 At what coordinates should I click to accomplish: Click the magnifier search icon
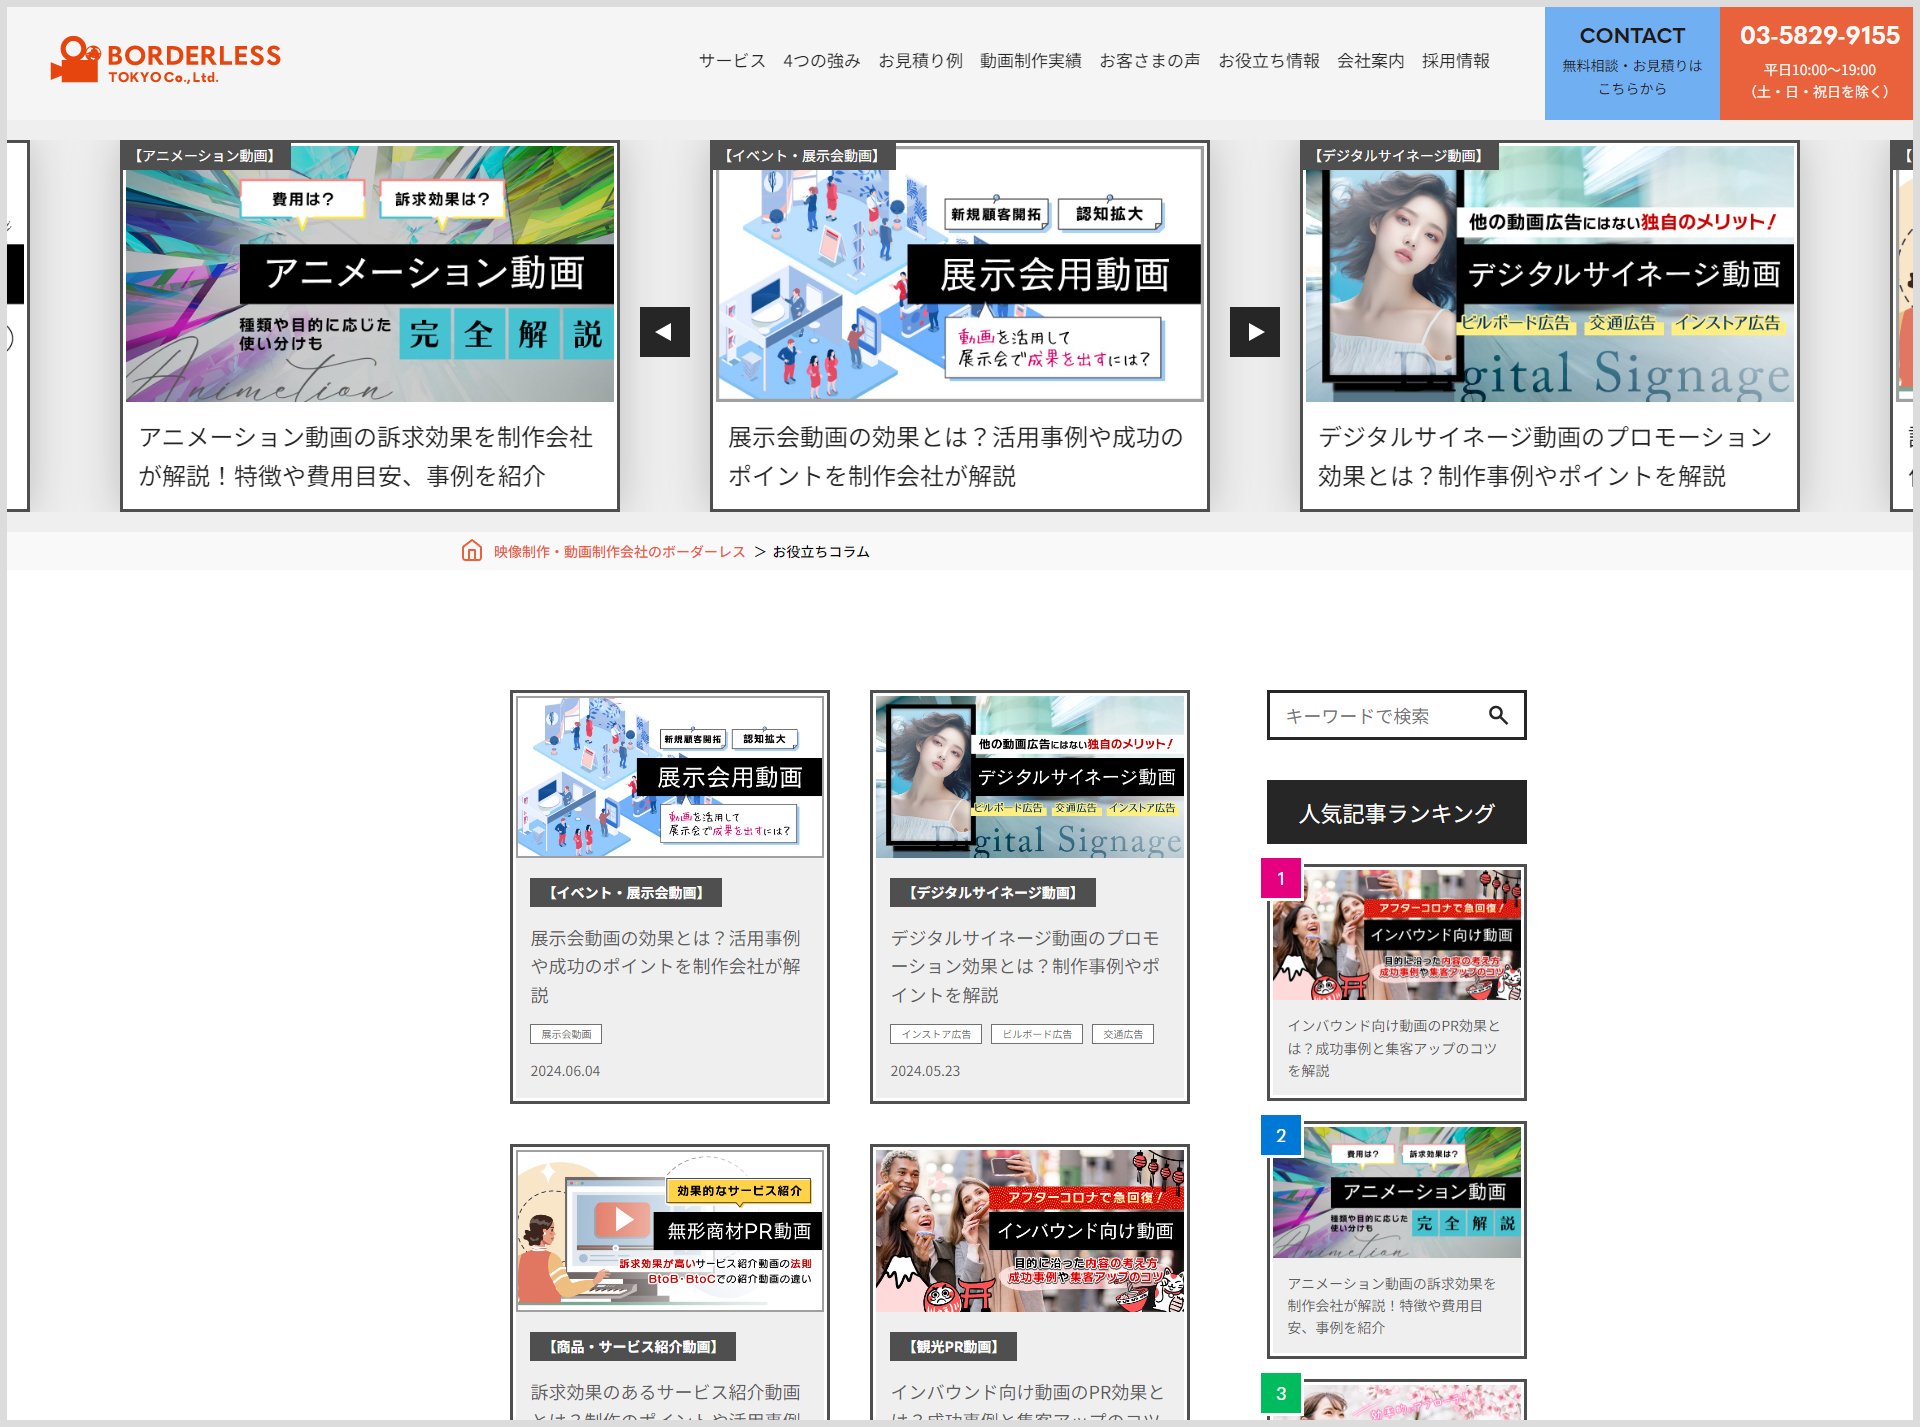1497,715
